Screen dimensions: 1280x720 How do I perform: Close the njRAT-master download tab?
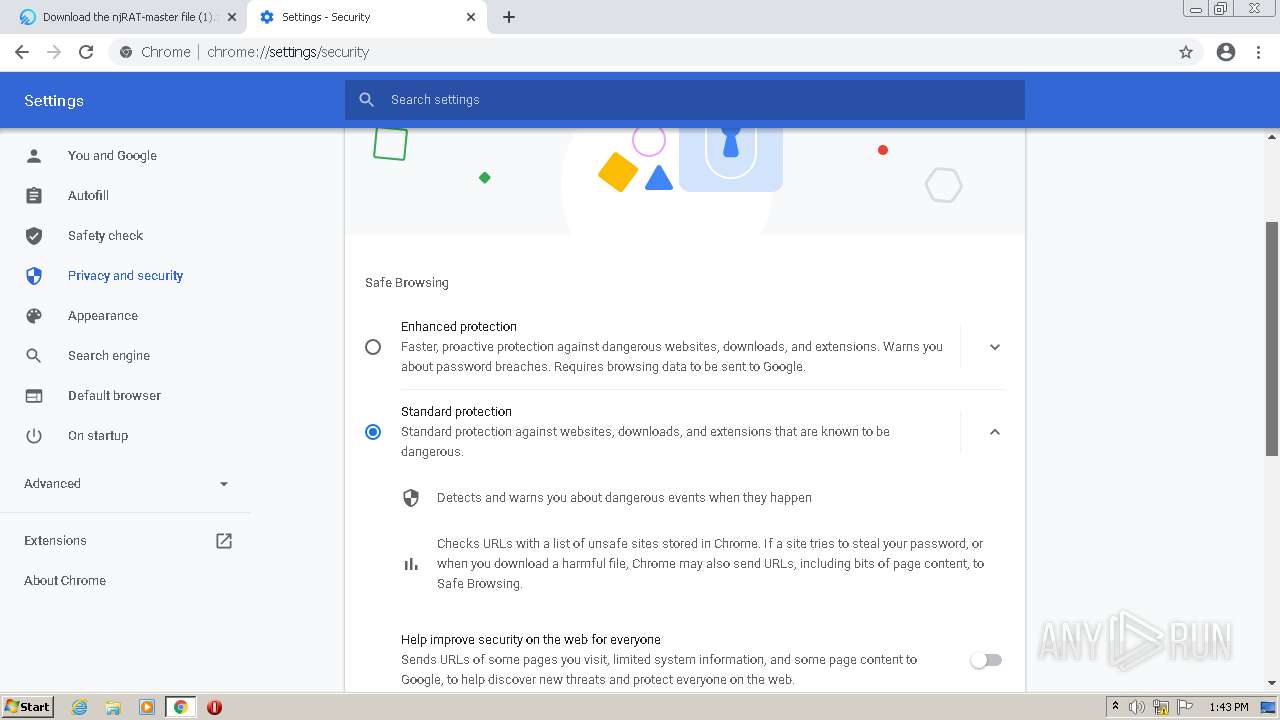[231, 17]
